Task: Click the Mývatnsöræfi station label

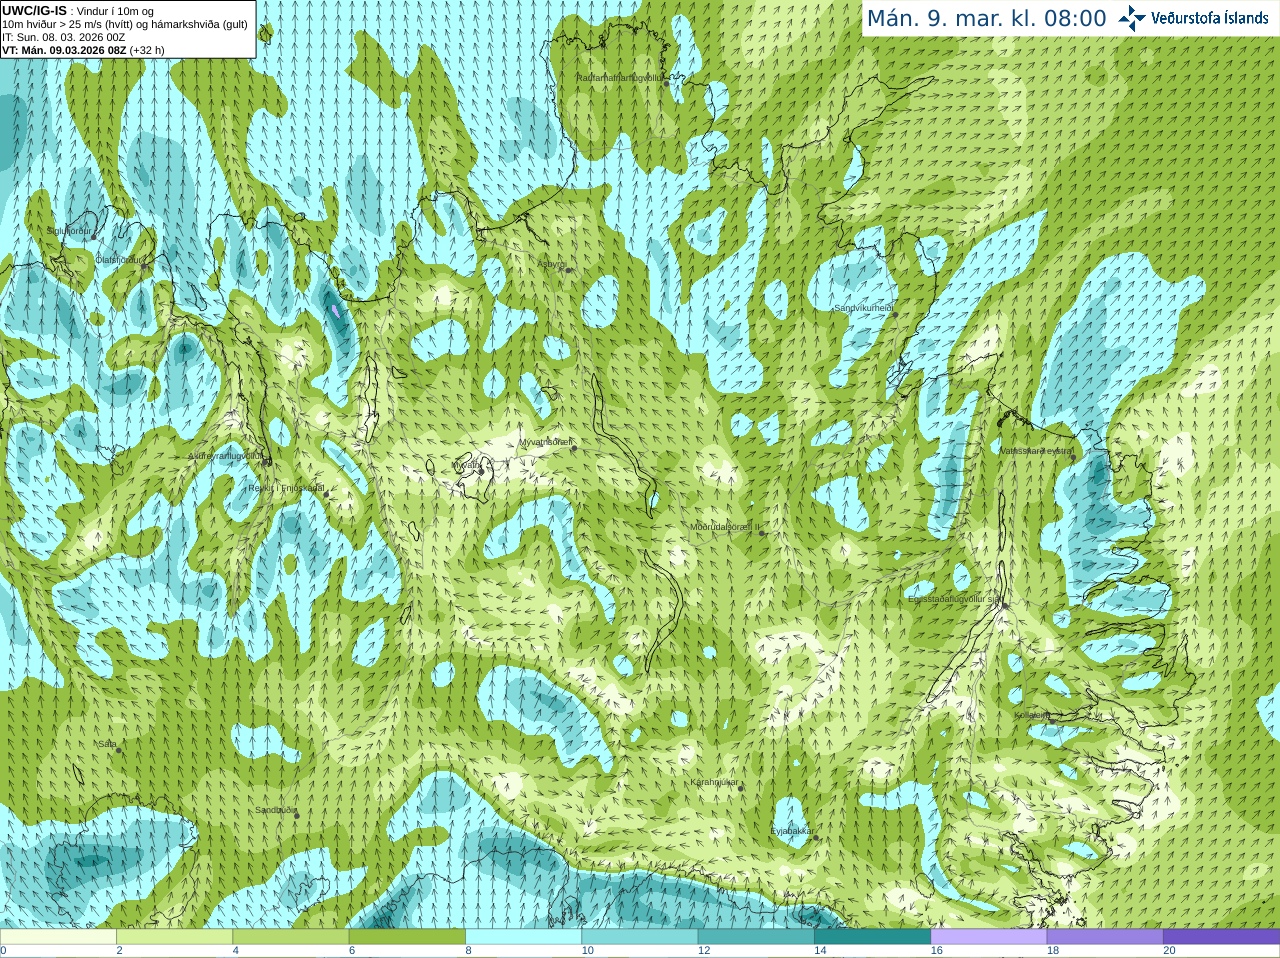Action: point(545,442)
